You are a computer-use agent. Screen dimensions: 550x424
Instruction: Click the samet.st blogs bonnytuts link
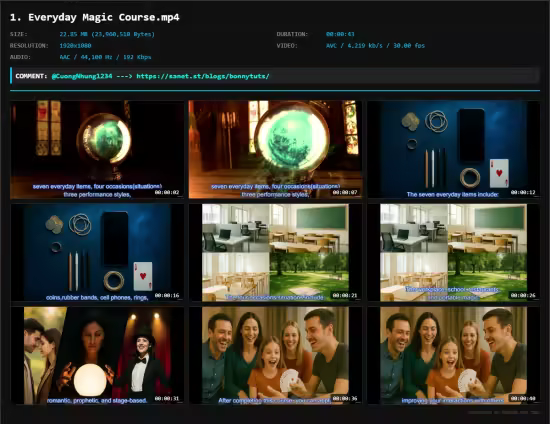point(203,76)
